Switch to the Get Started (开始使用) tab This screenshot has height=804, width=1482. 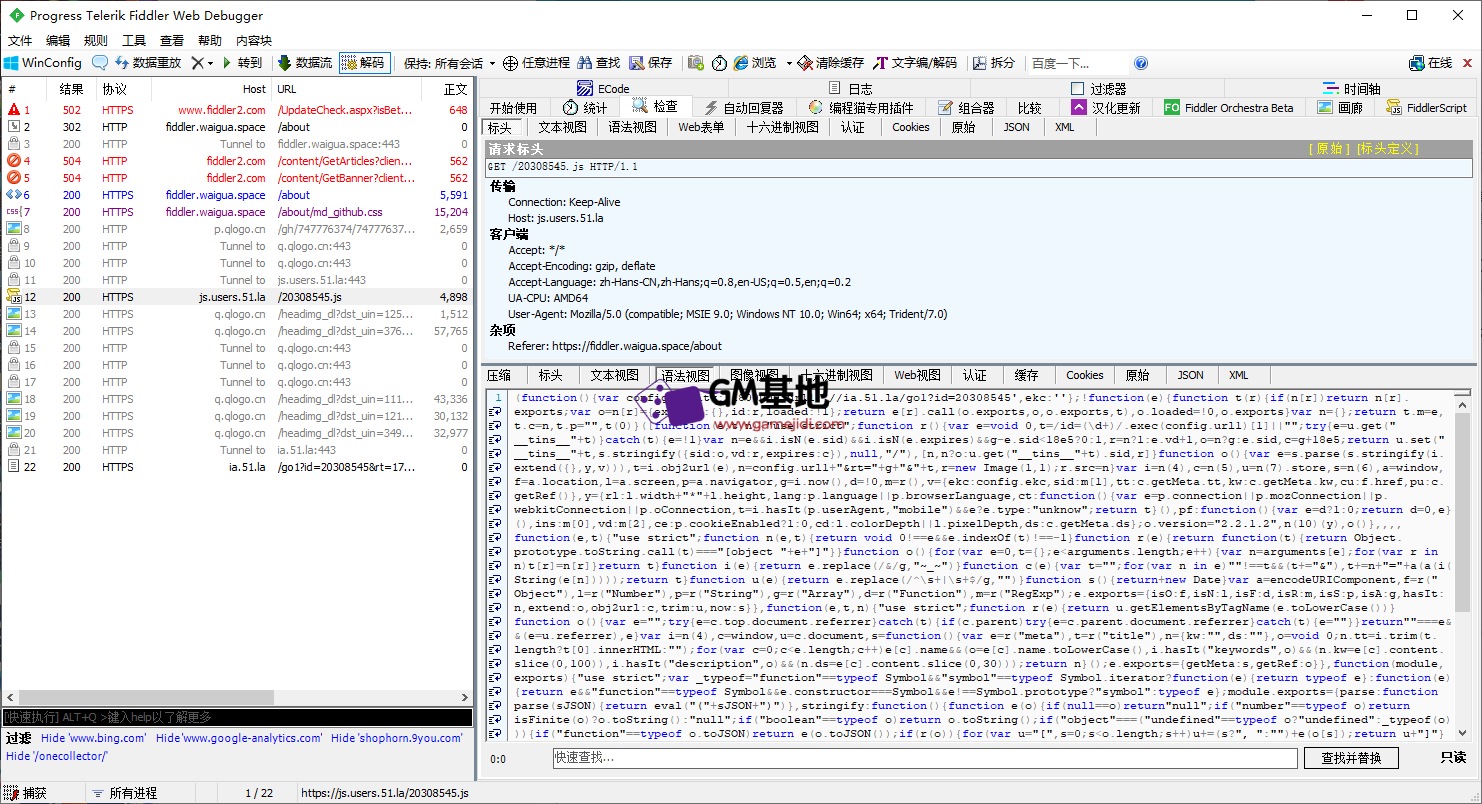(514, 107)
